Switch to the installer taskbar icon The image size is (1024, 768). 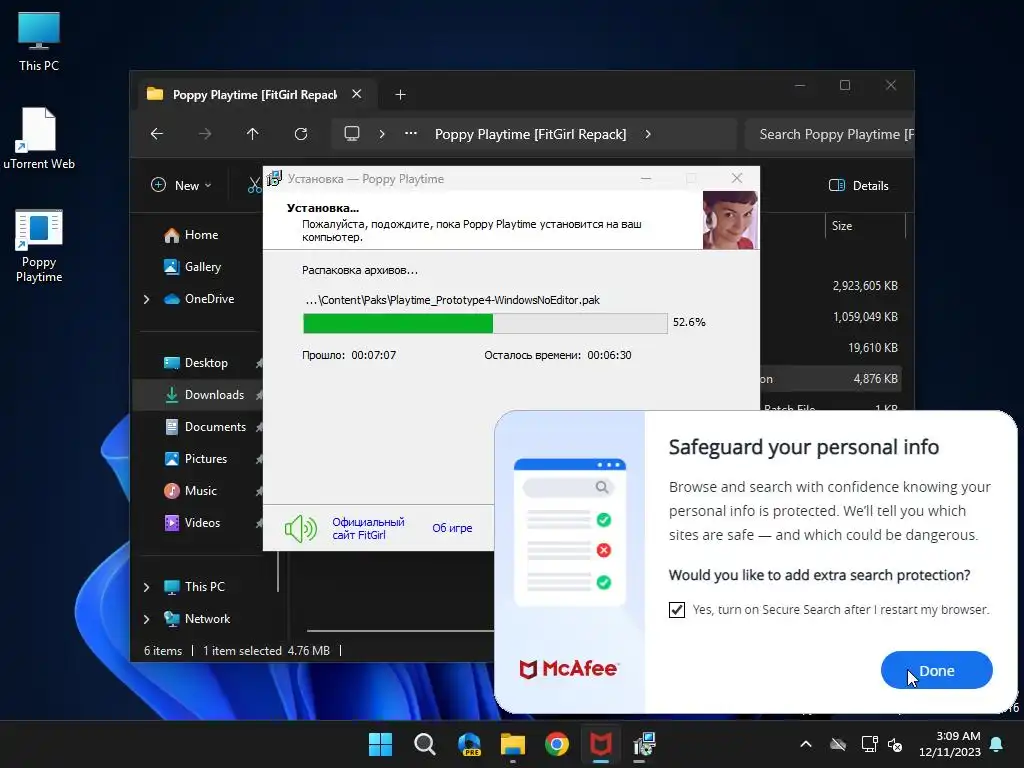coord(645,744)
